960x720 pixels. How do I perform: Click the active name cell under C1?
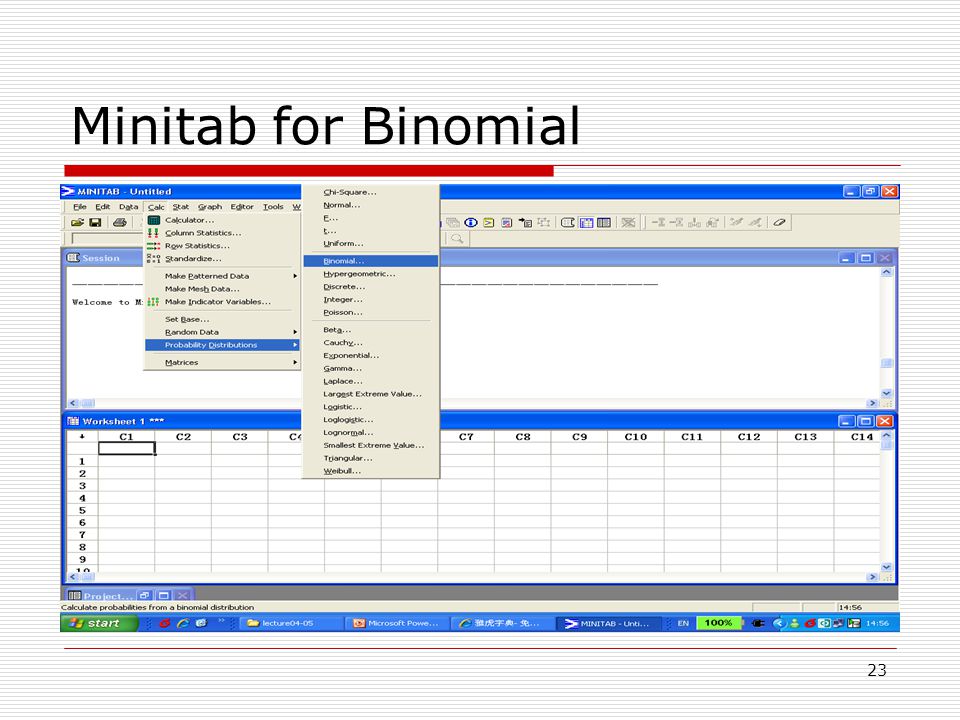click(x=127, y=449)
